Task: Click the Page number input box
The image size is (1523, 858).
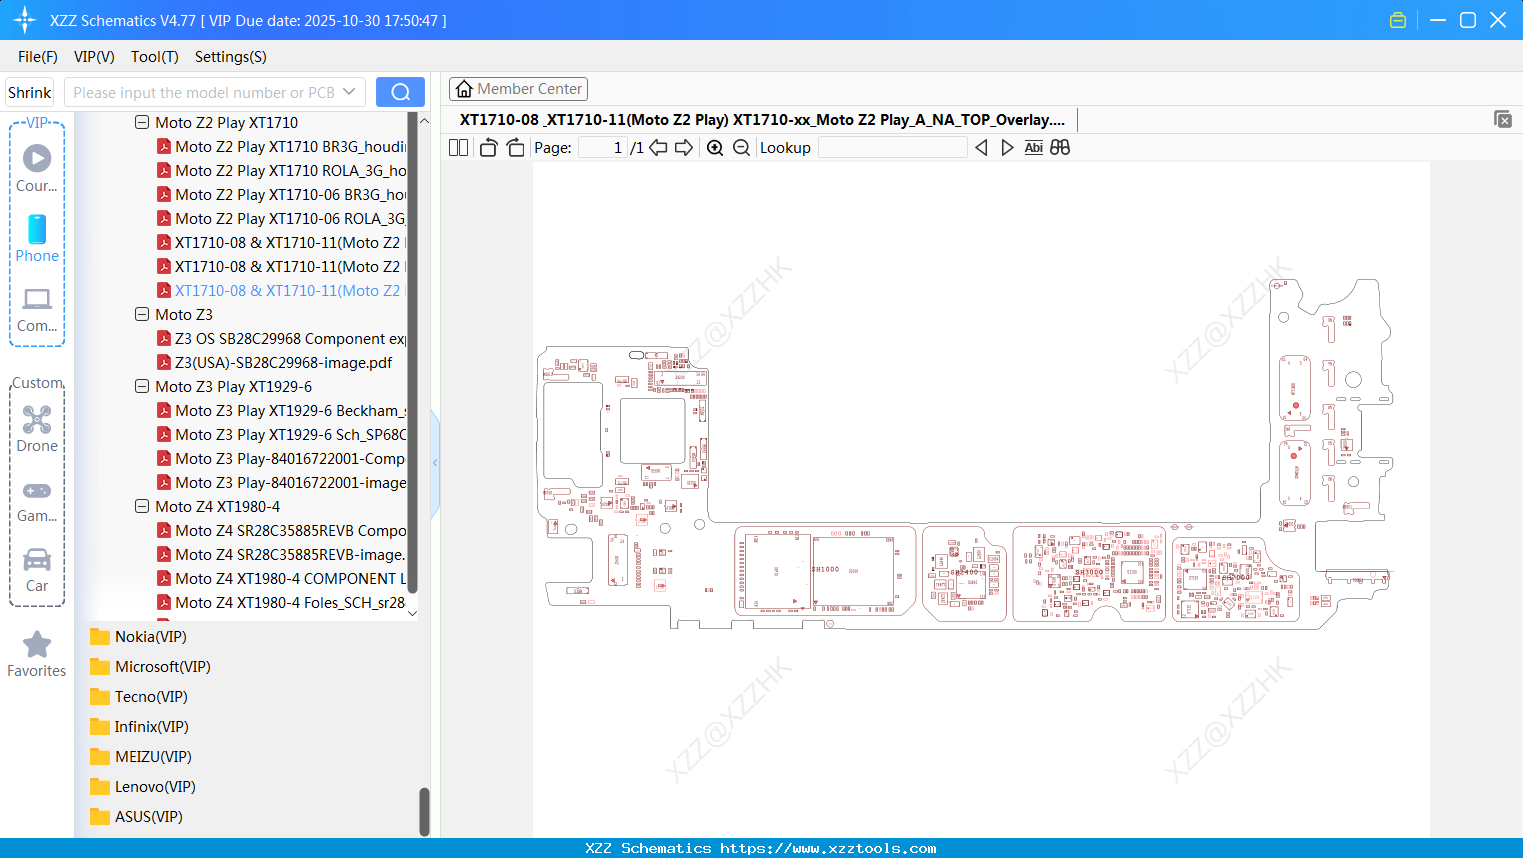Action: coord(603,148)
